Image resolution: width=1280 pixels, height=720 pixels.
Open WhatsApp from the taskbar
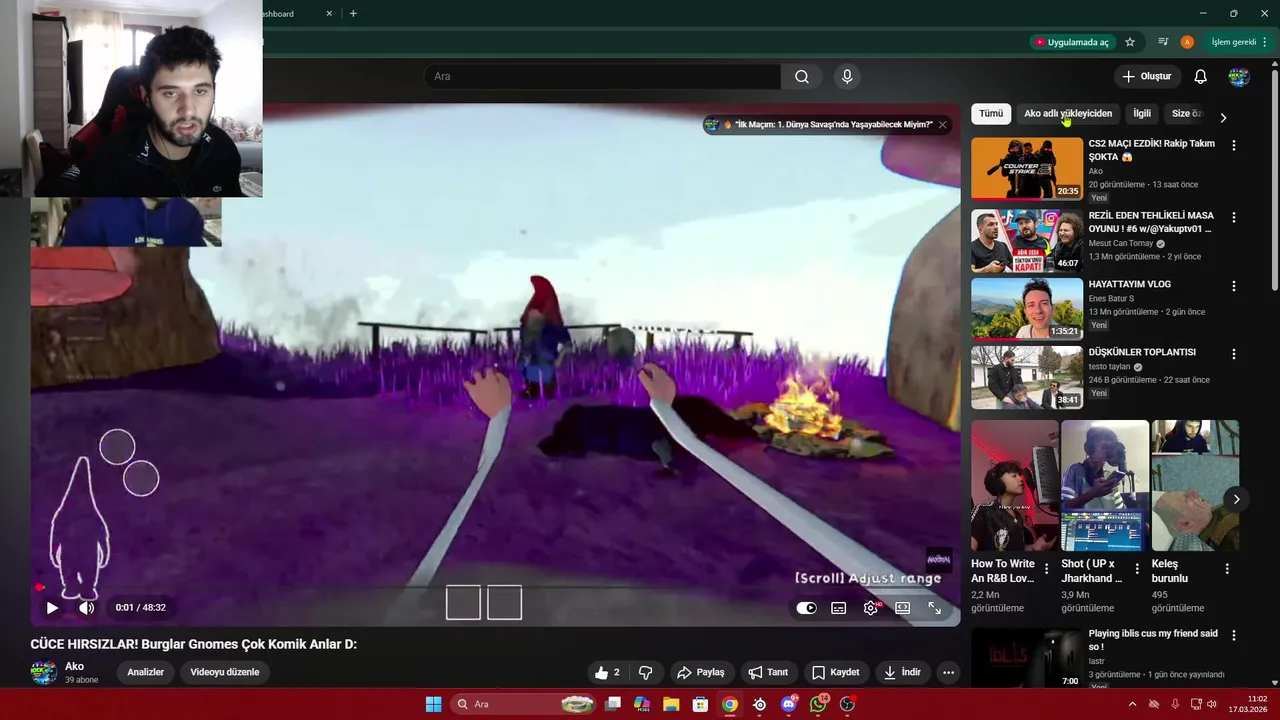pyautogui.click(x=819, y=704)
